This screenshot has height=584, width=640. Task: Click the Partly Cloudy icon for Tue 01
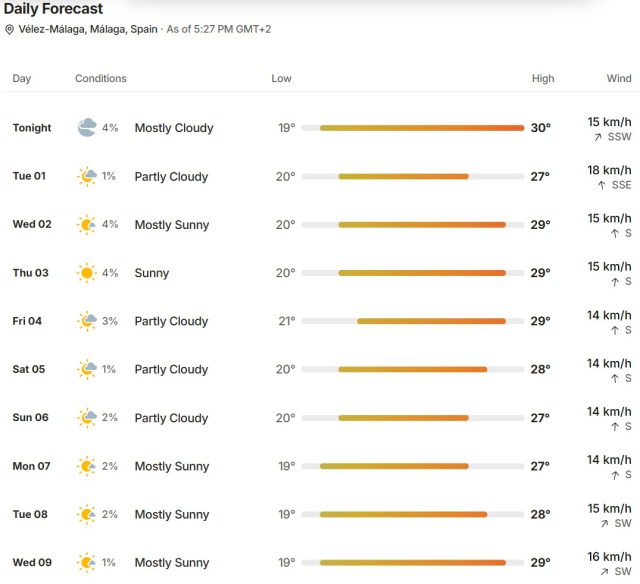[87, 176]
